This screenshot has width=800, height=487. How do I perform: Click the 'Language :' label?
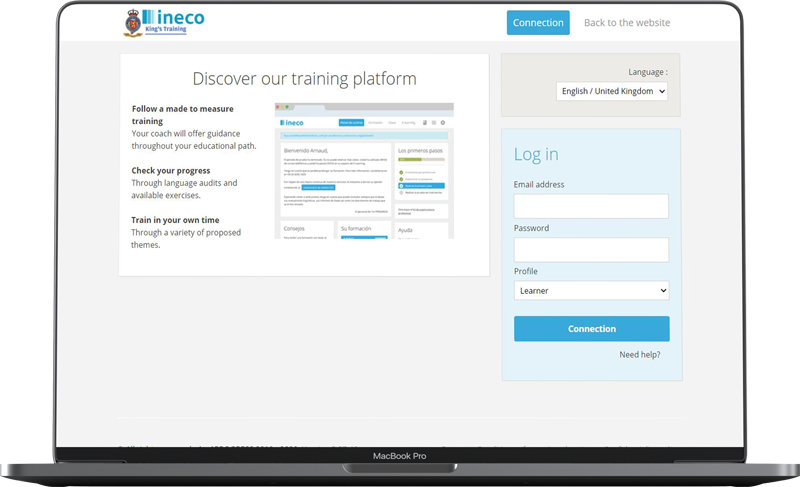pos(648,72)
